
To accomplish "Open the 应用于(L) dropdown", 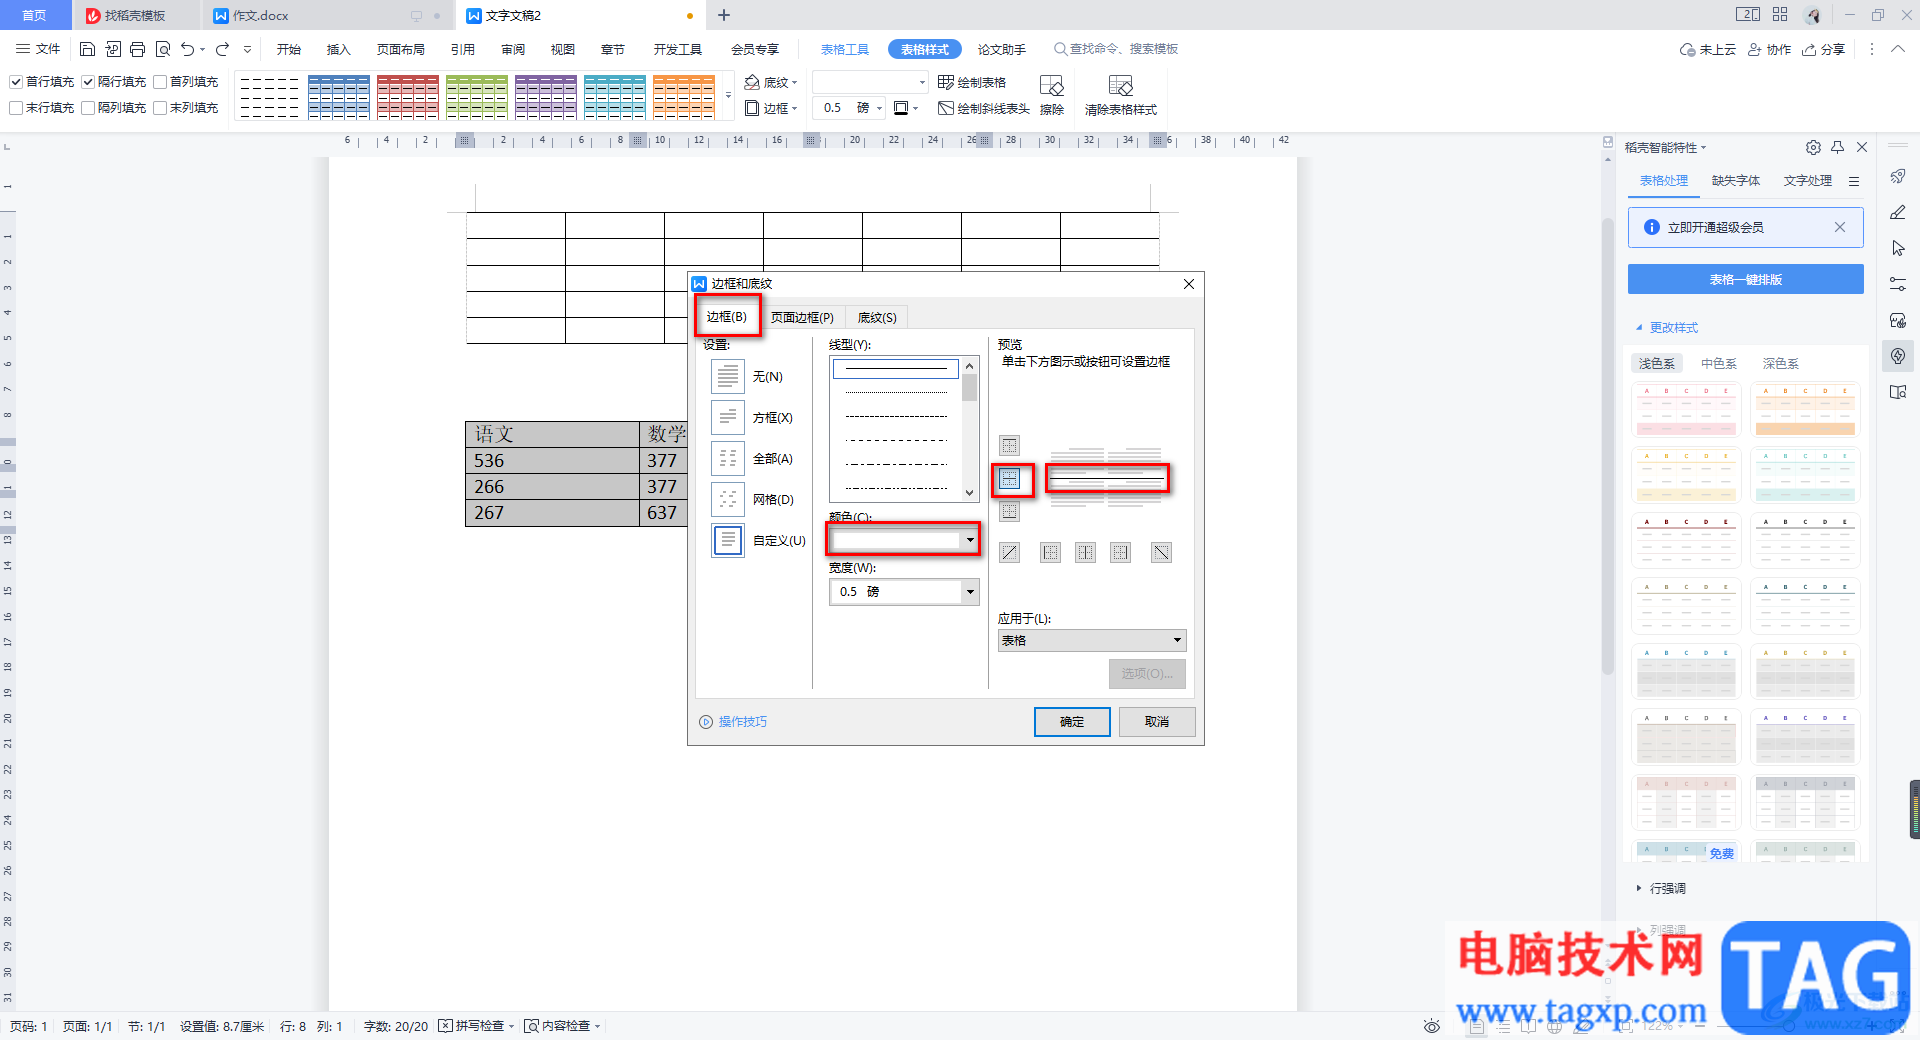I will (x=1091, y=640).
